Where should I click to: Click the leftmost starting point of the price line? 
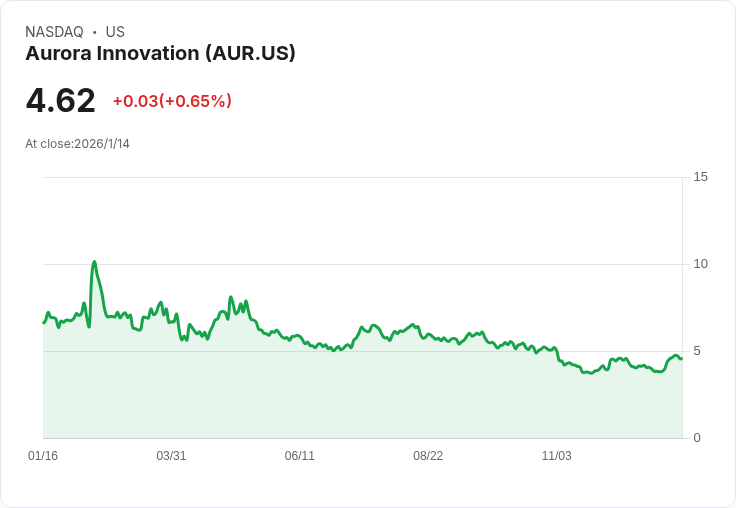tap(44, 322)
